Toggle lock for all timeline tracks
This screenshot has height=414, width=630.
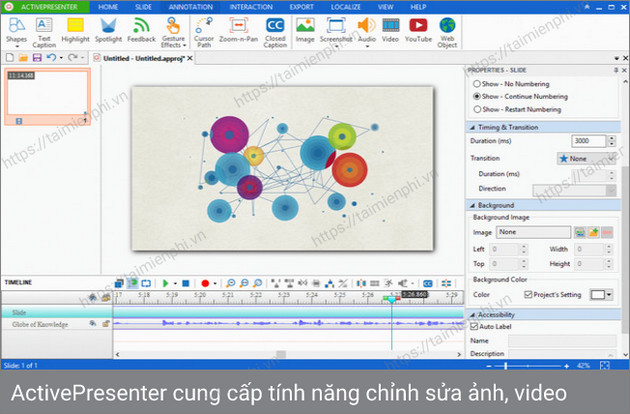(106, 297)
